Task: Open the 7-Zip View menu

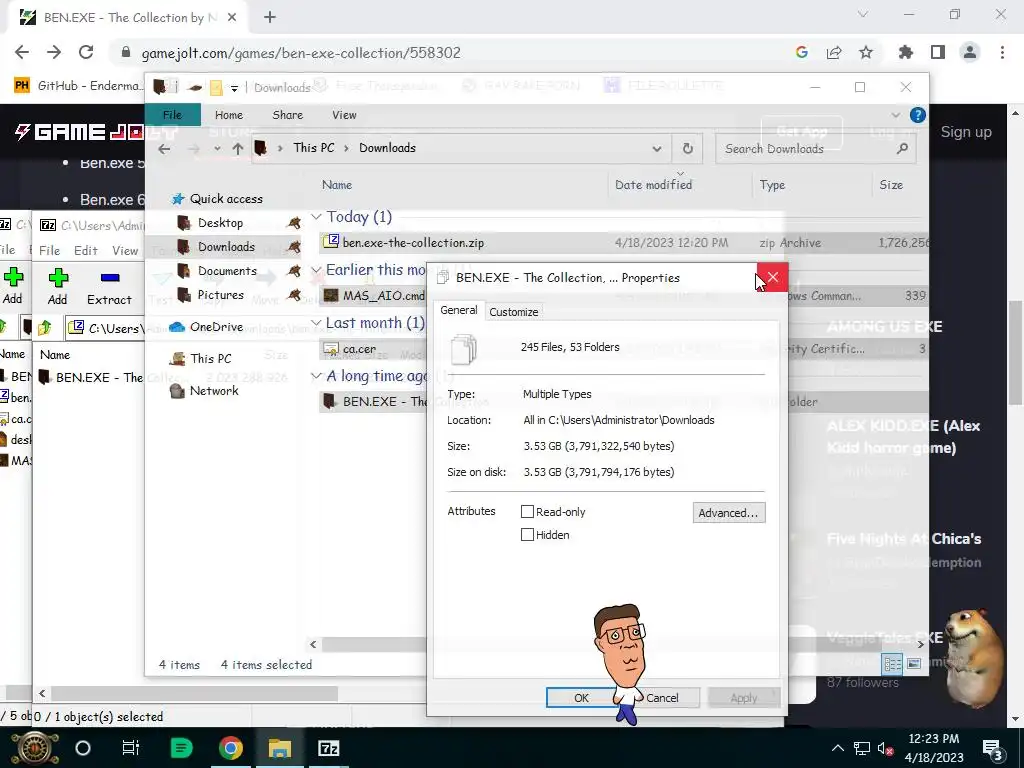Action: pos(125,250)
